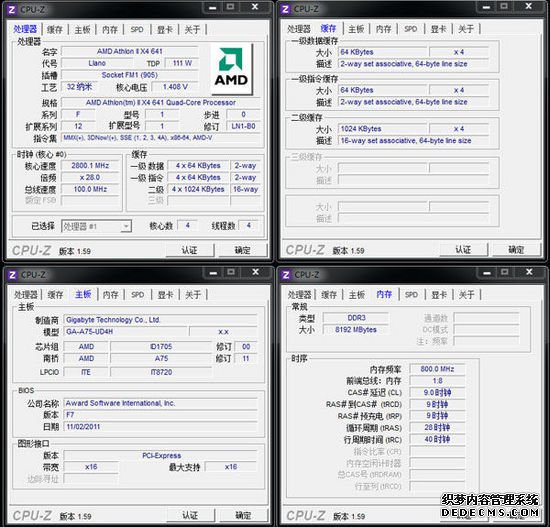
Task: Click the LPCIO value IT8720
Action: (x=161, y=372)
